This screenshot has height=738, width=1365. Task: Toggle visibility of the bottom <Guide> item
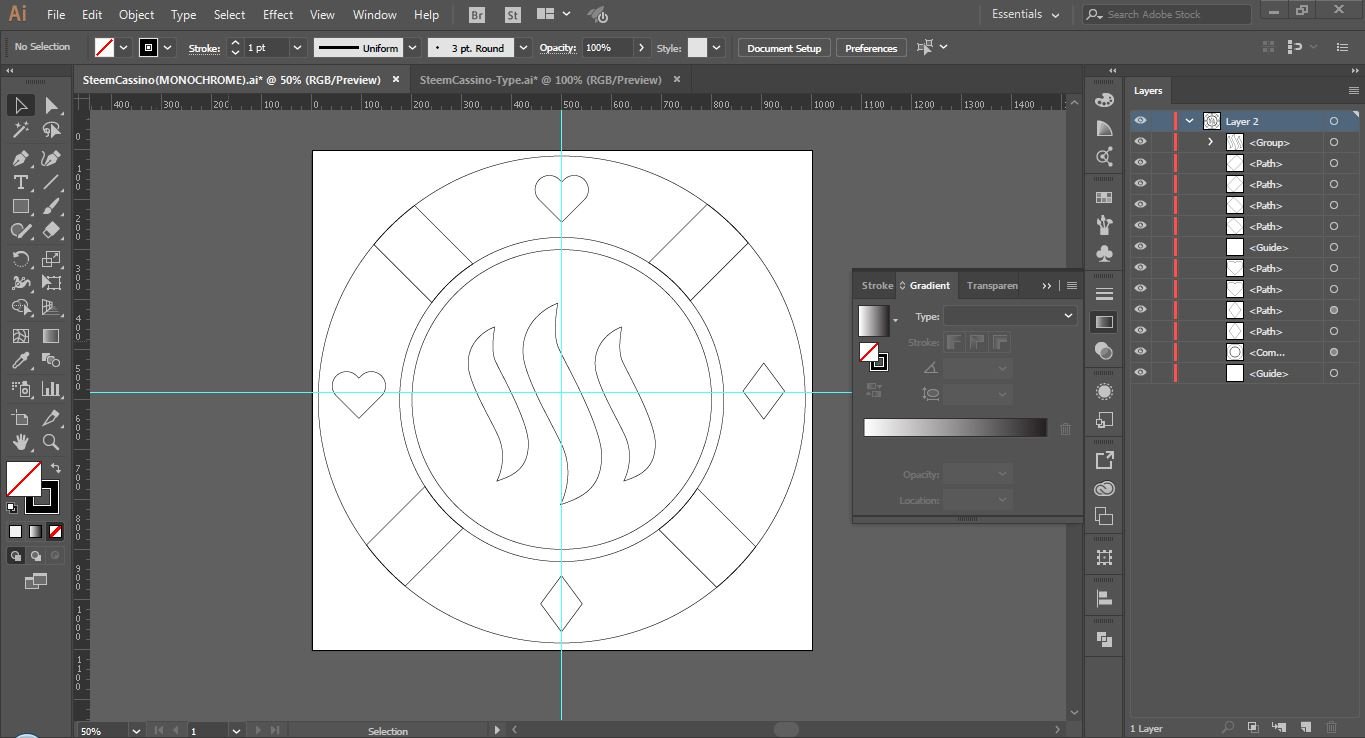pyautogui.click(x=1140, y=373)
